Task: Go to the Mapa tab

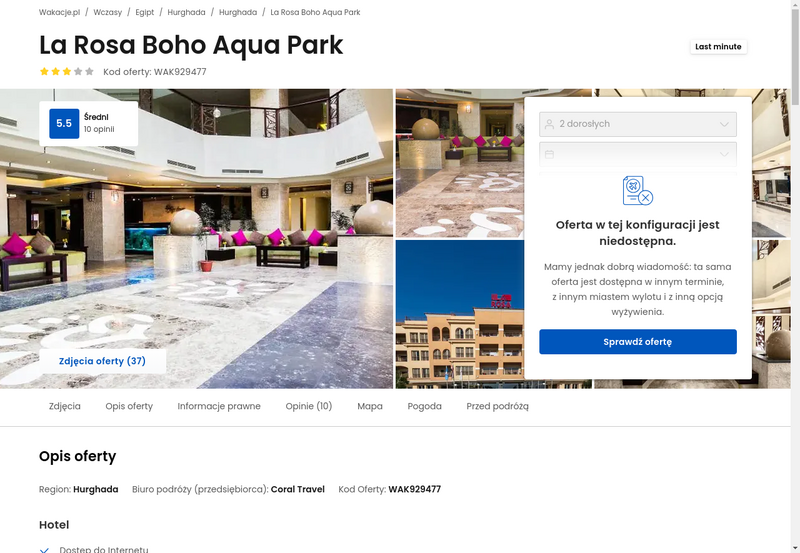Action: (370, 406)
